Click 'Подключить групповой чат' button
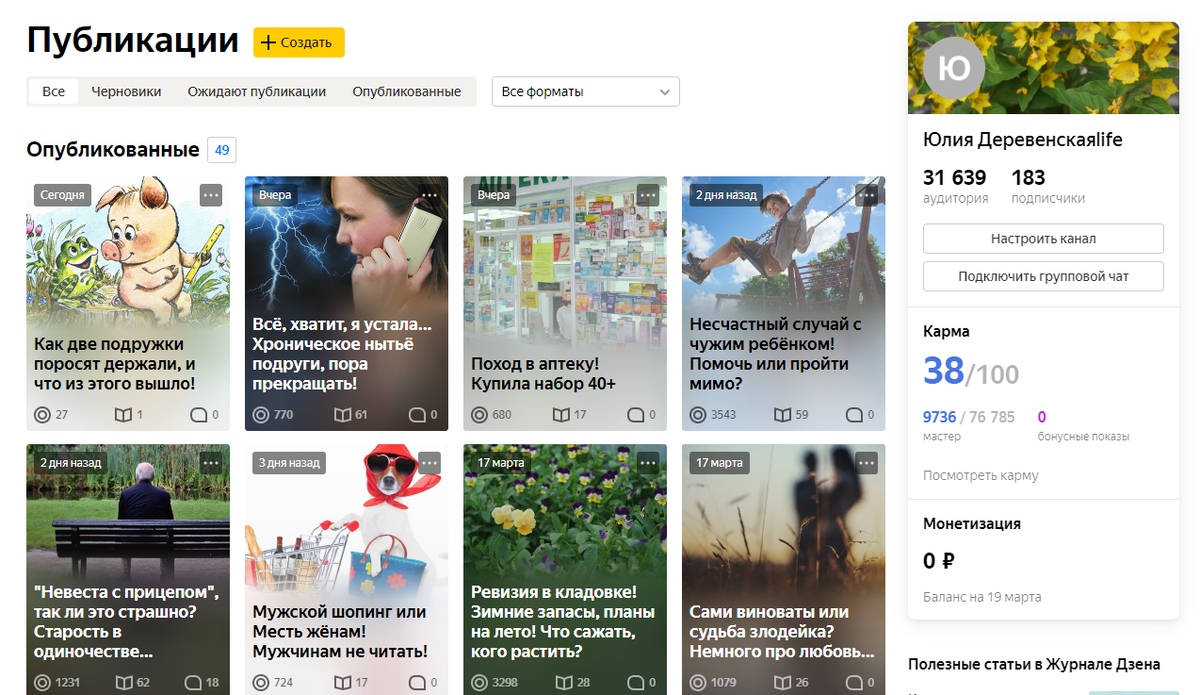The image size is (1200, 695). 1043,276
